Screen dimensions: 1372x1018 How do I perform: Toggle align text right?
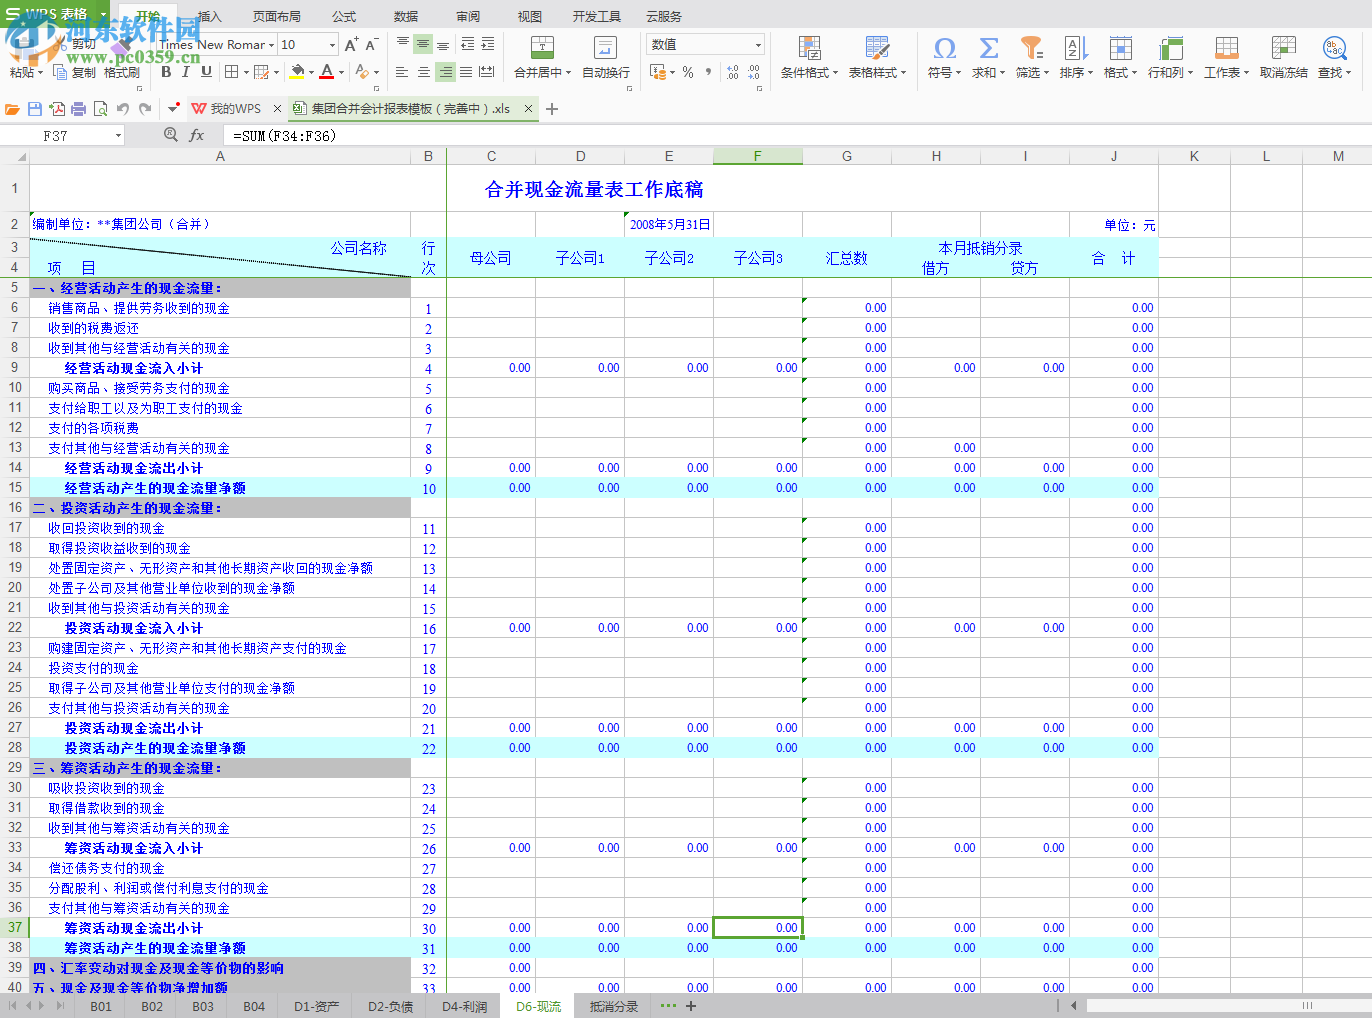coord(445,72)
